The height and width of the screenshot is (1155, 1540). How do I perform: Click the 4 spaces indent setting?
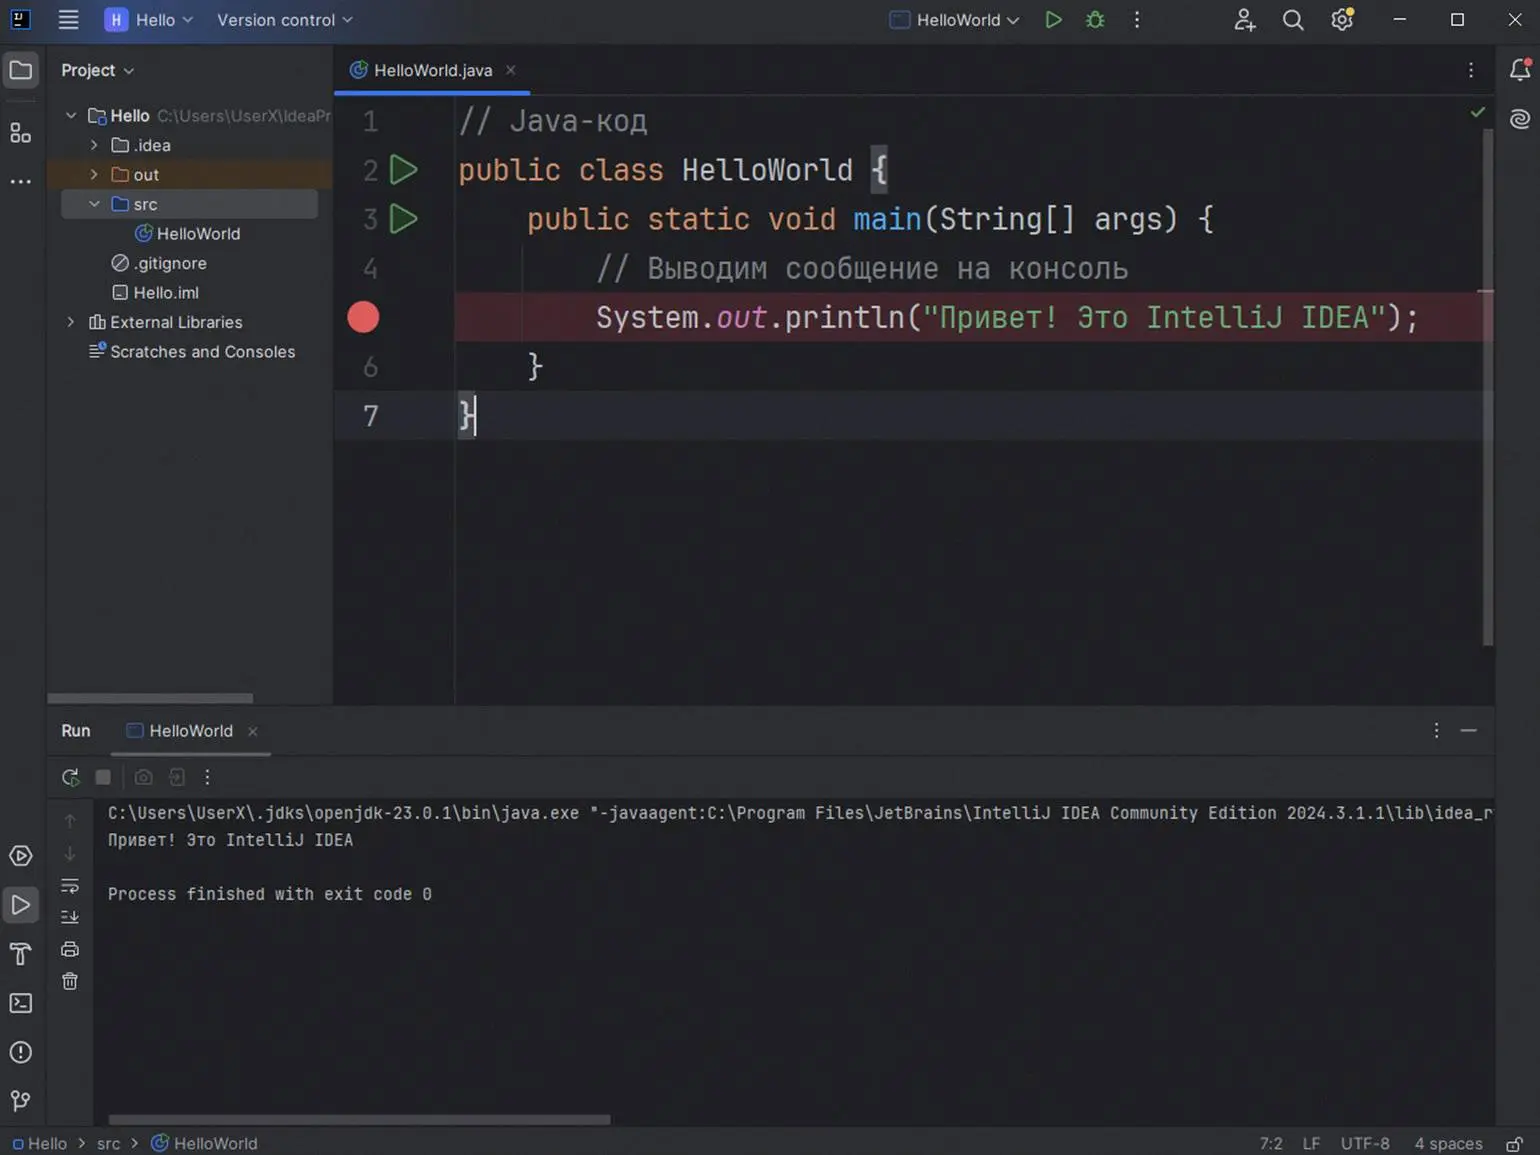pyautogui.click(x=1448, y=1143)
